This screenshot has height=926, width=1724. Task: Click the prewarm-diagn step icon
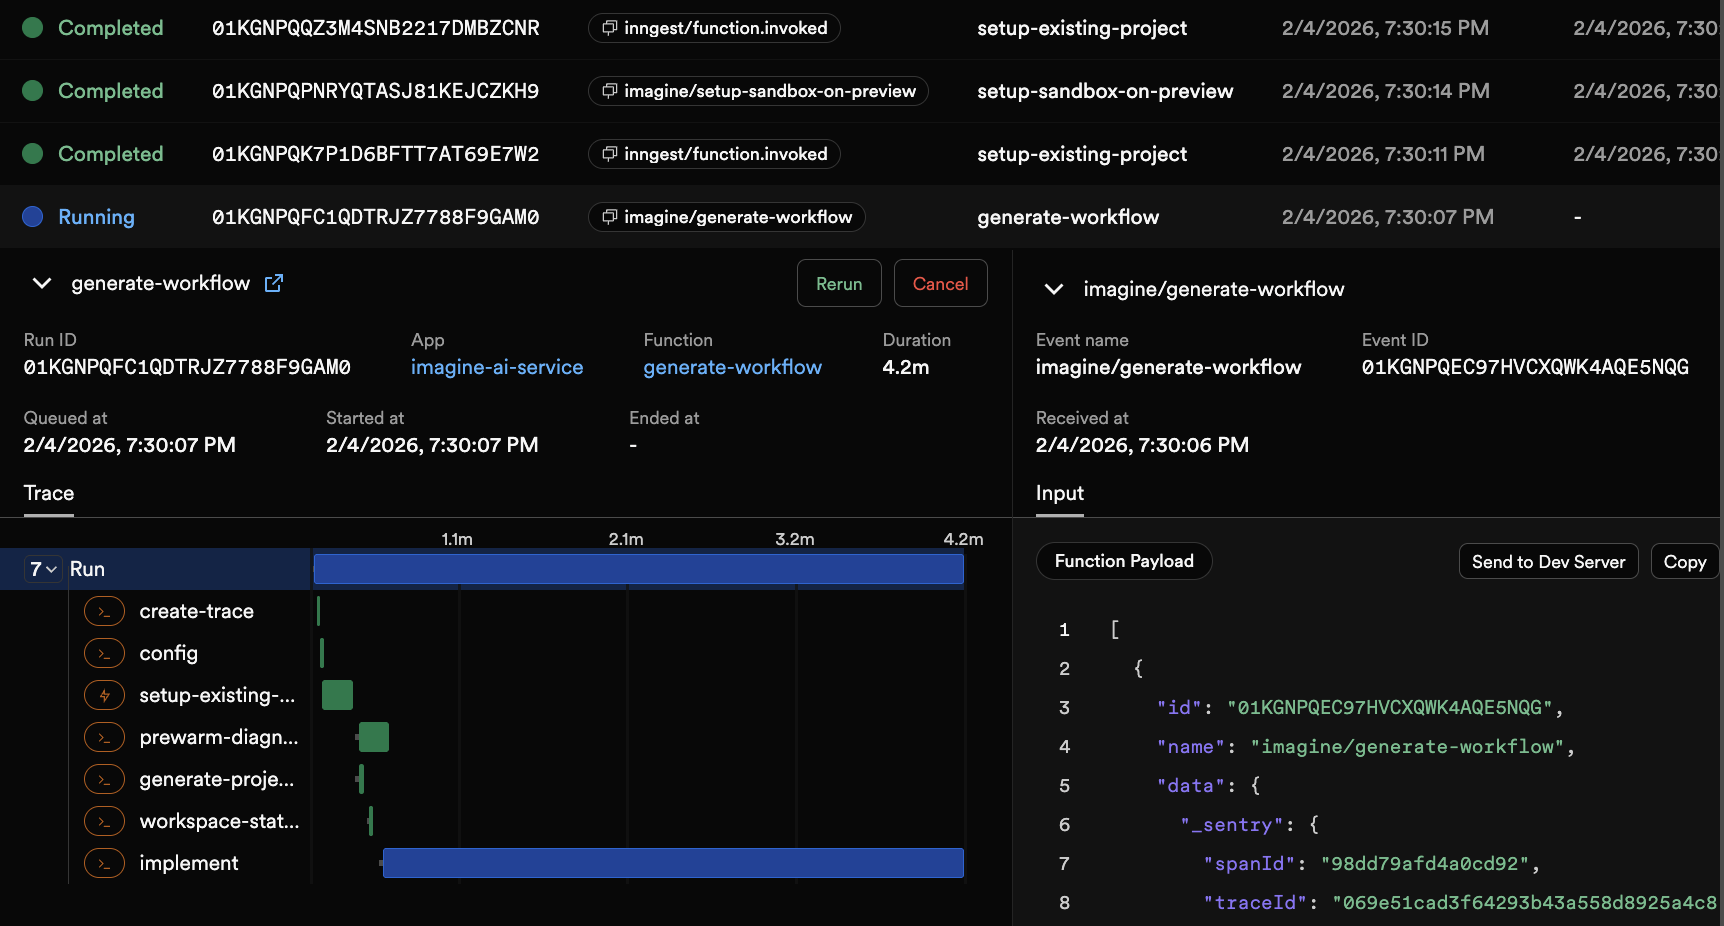[105, 737]
